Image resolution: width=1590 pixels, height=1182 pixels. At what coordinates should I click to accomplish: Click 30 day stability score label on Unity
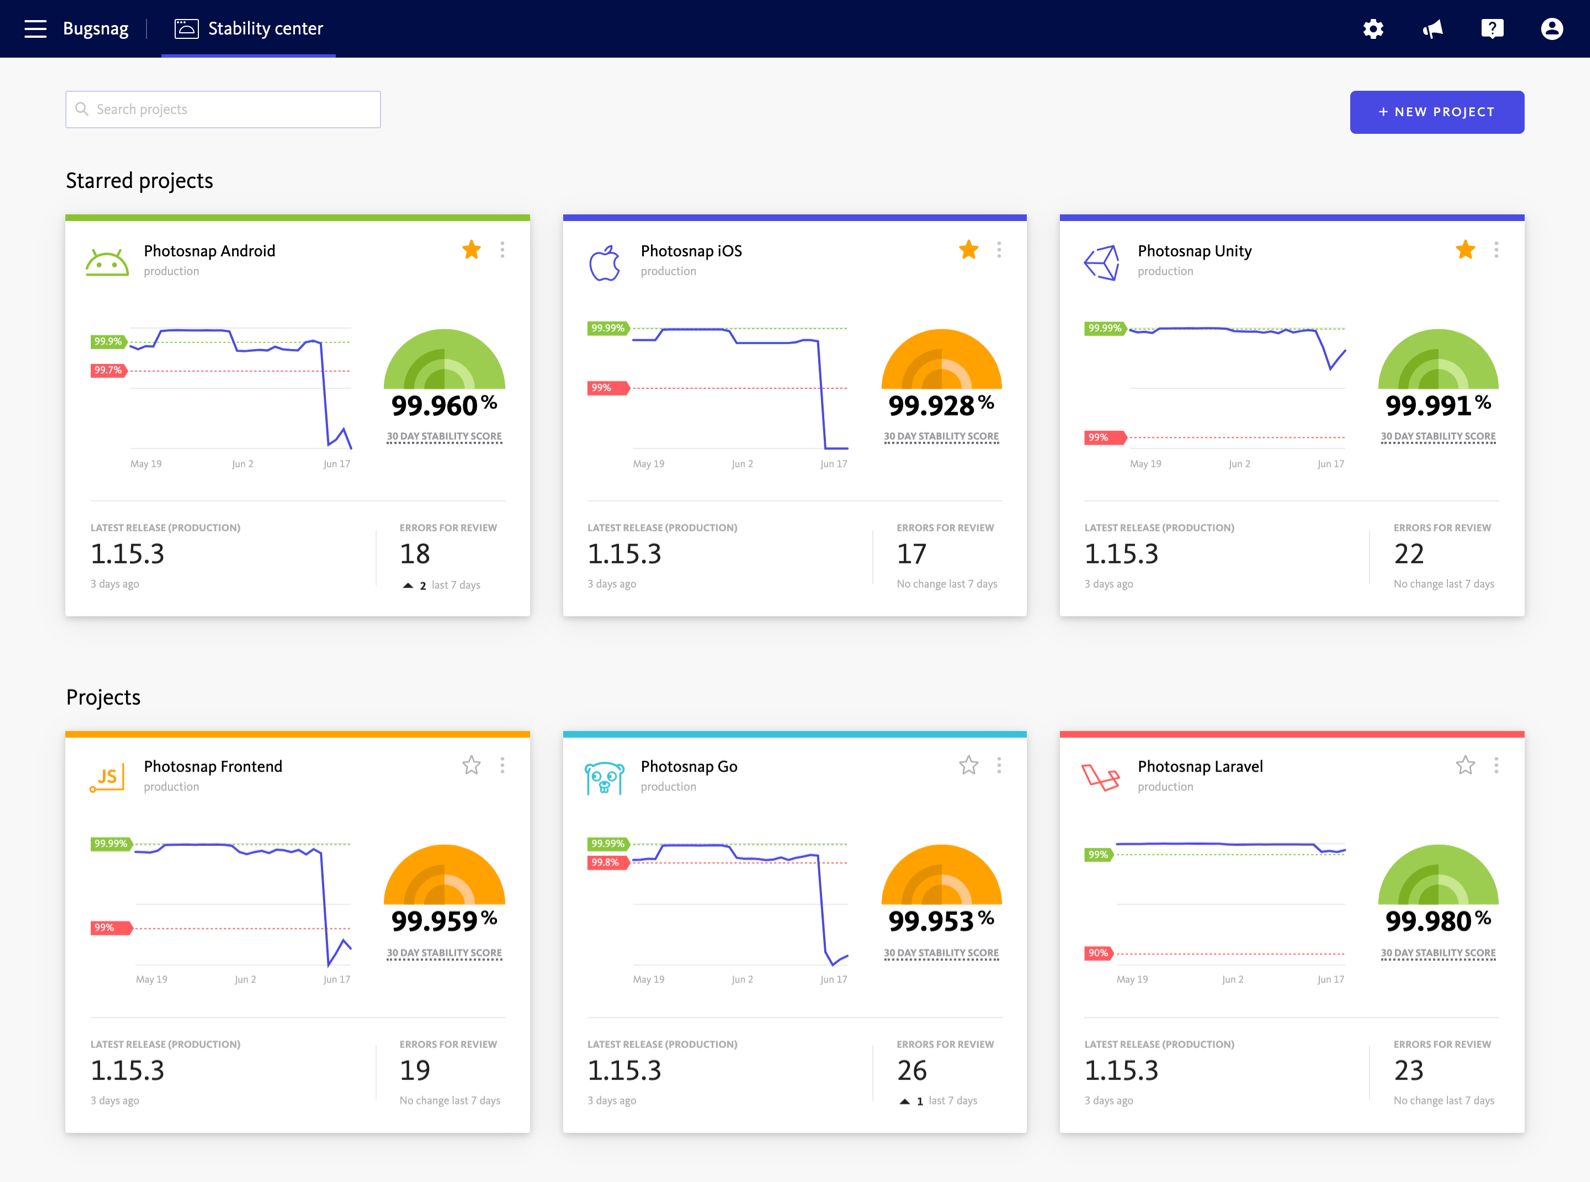coord(1438,437)
